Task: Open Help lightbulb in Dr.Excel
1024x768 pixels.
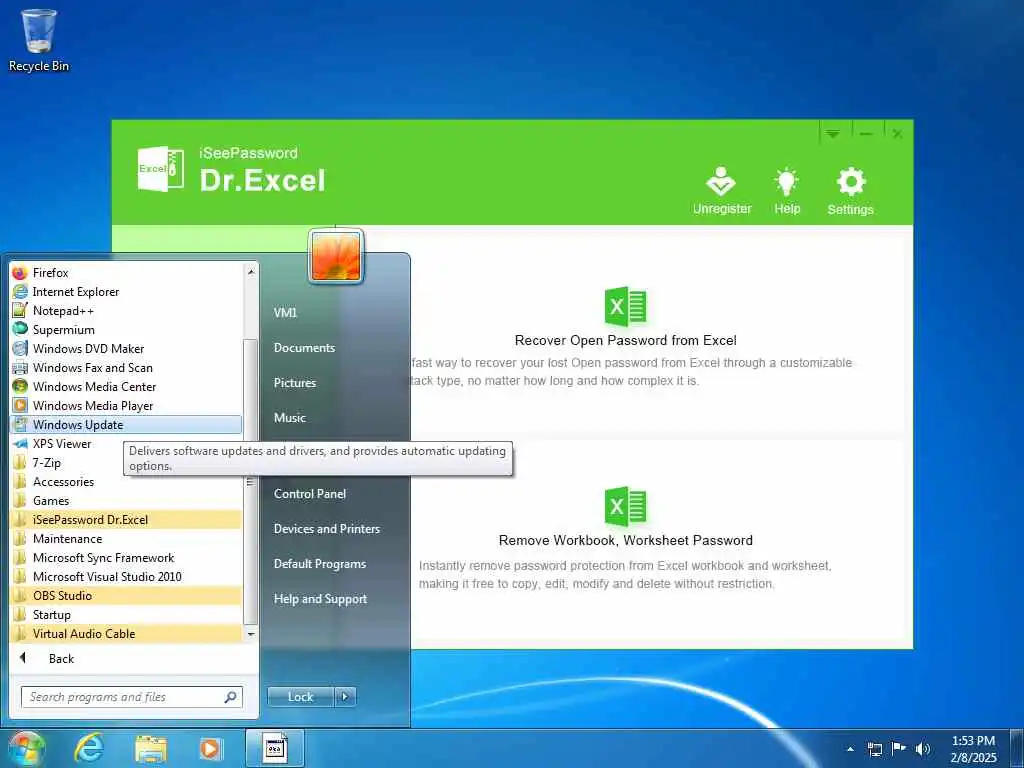Action: (786, 189)
